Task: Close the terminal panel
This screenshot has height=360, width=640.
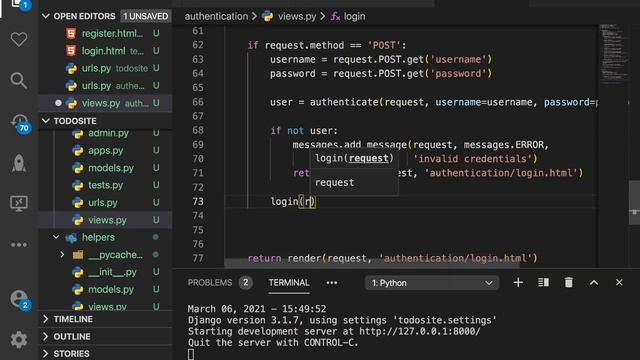Action: tap(619, 282)
